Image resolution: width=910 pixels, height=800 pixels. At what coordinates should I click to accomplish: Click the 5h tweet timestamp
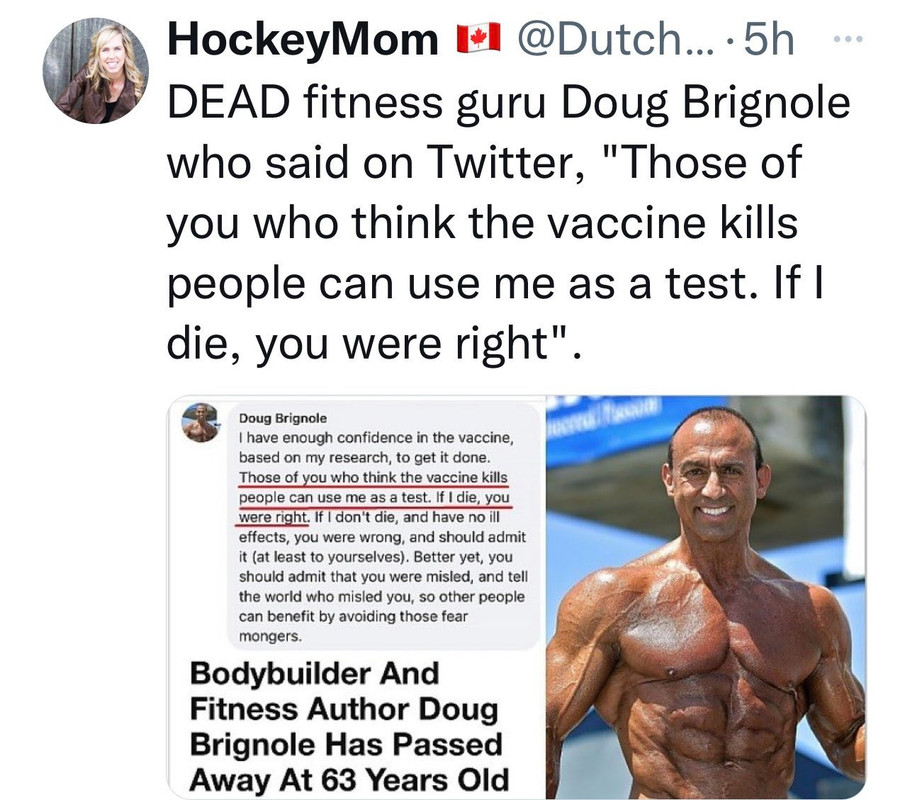pos(769,39)
